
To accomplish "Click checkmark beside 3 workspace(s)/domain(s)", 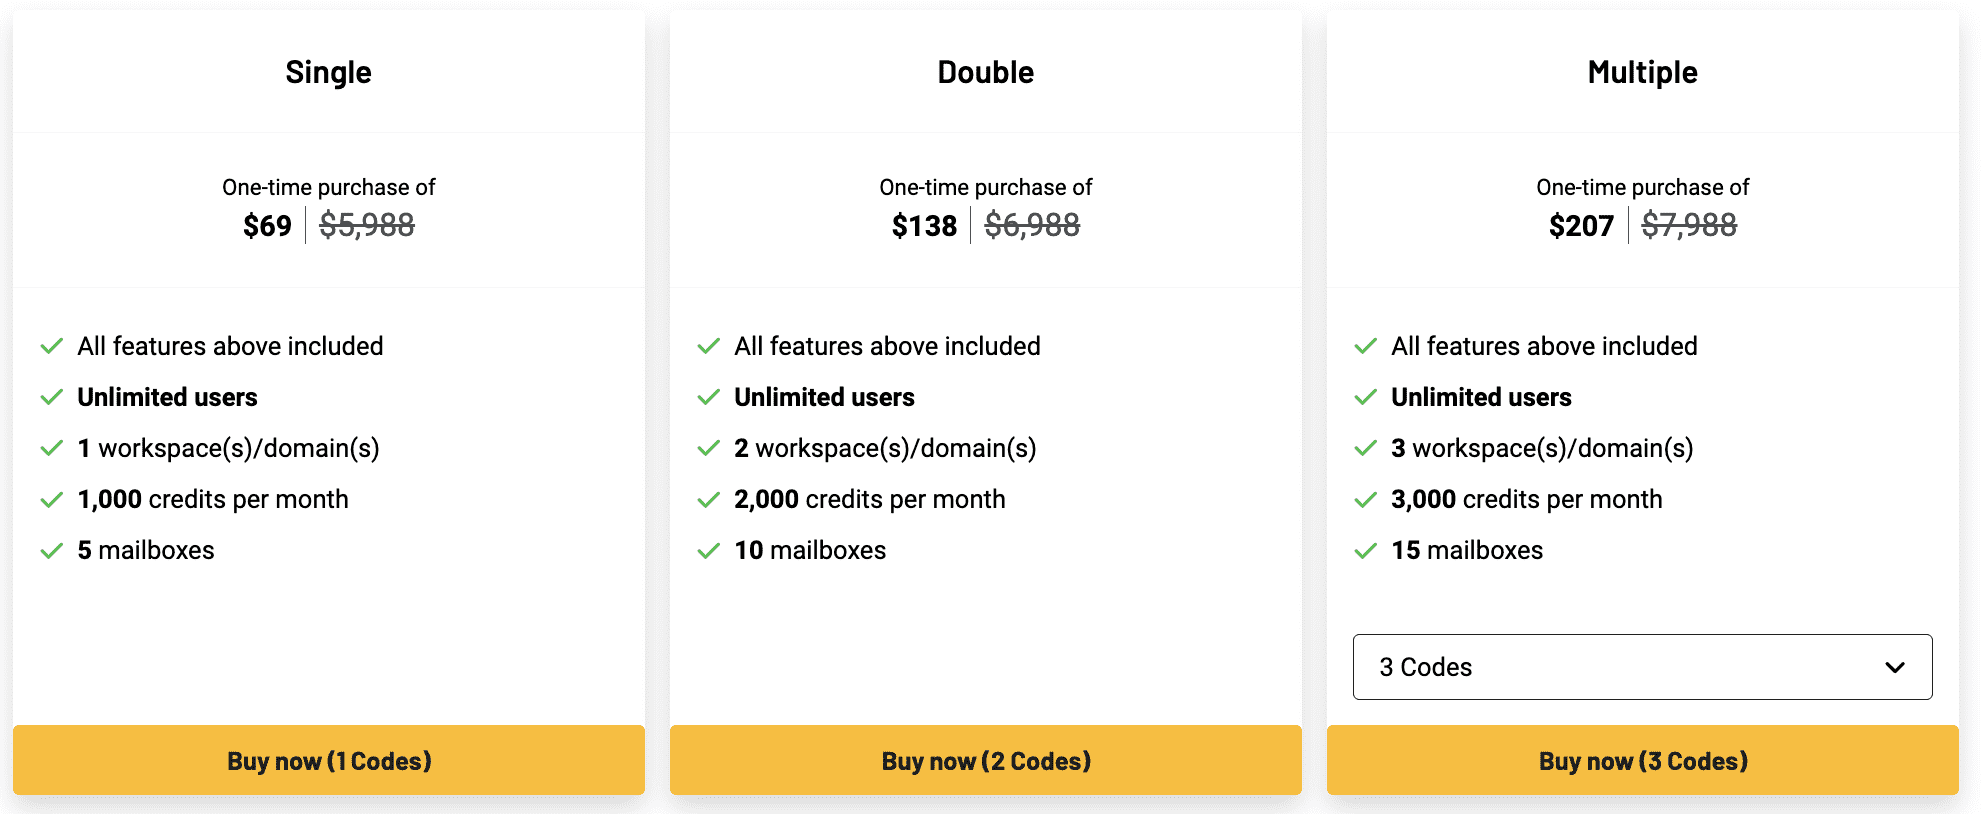I will point(1366,449).
